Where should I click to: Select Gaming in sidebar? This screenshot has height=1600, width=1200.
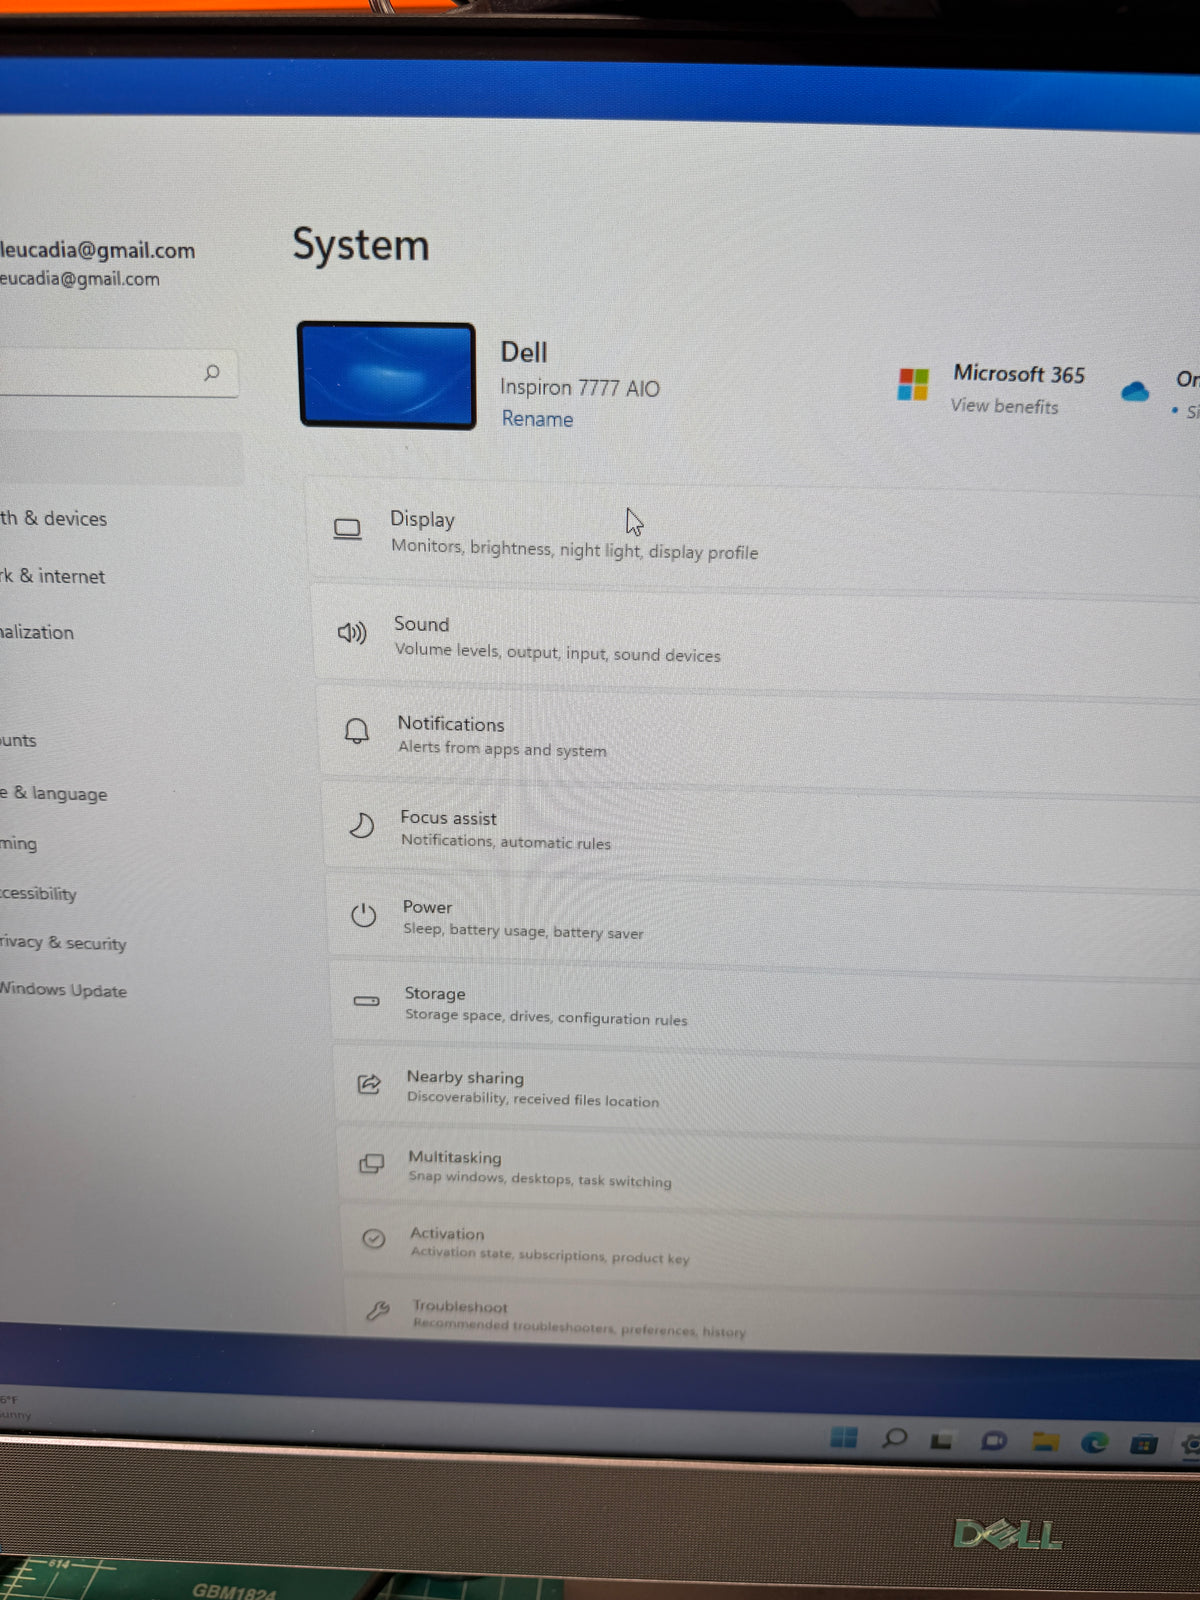point(19,843)
